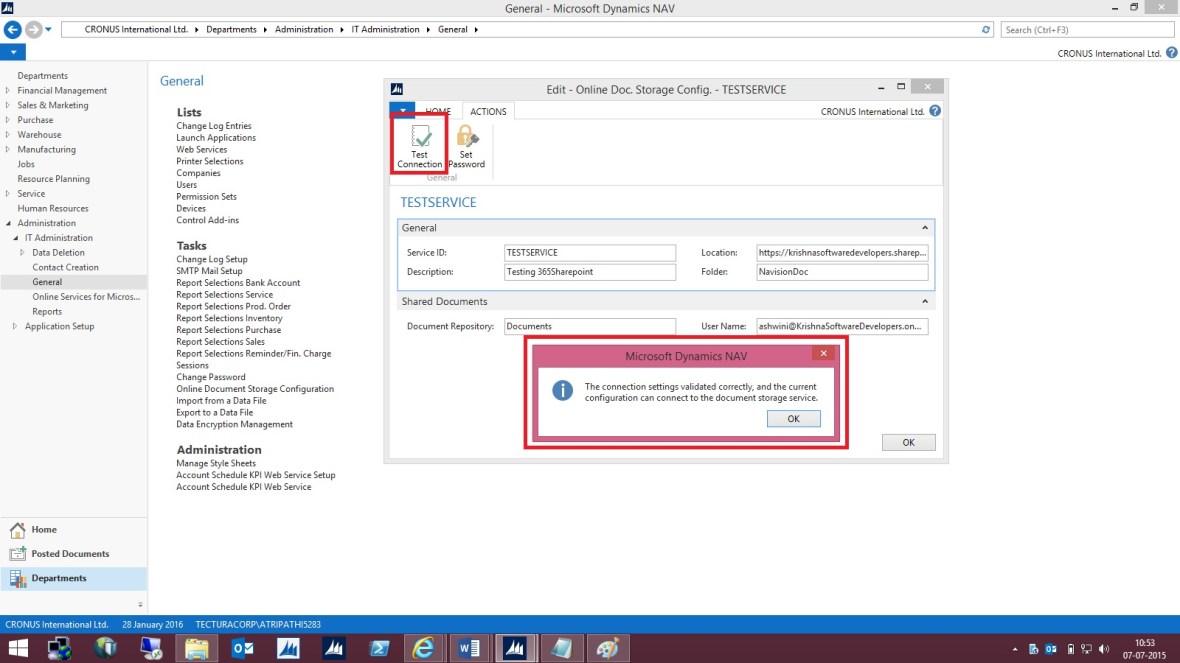The image size is (1180, 663).
Task: Select the Posted Documents navigation pane button
Action: click(x=70, y=553)
